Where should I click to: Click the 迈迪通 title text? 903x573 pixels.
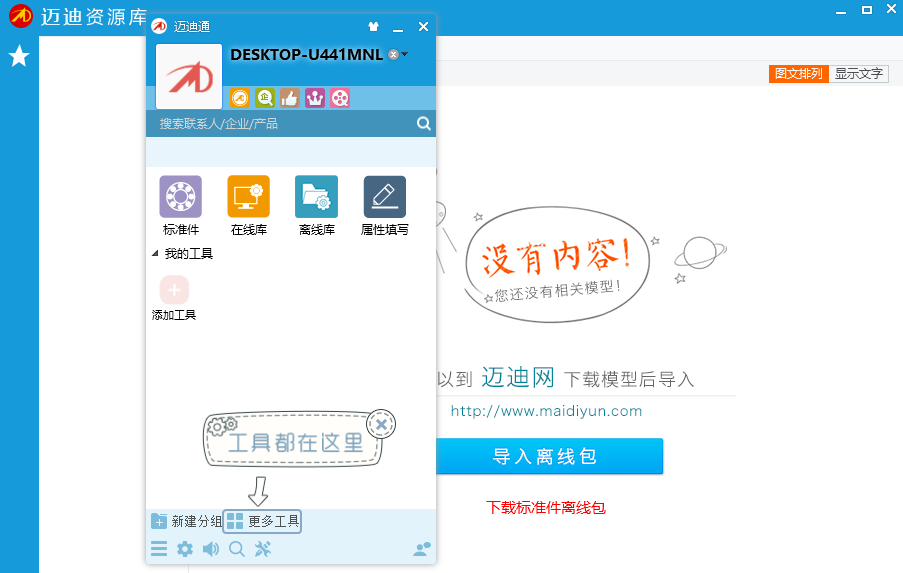[x=192, y=26]
